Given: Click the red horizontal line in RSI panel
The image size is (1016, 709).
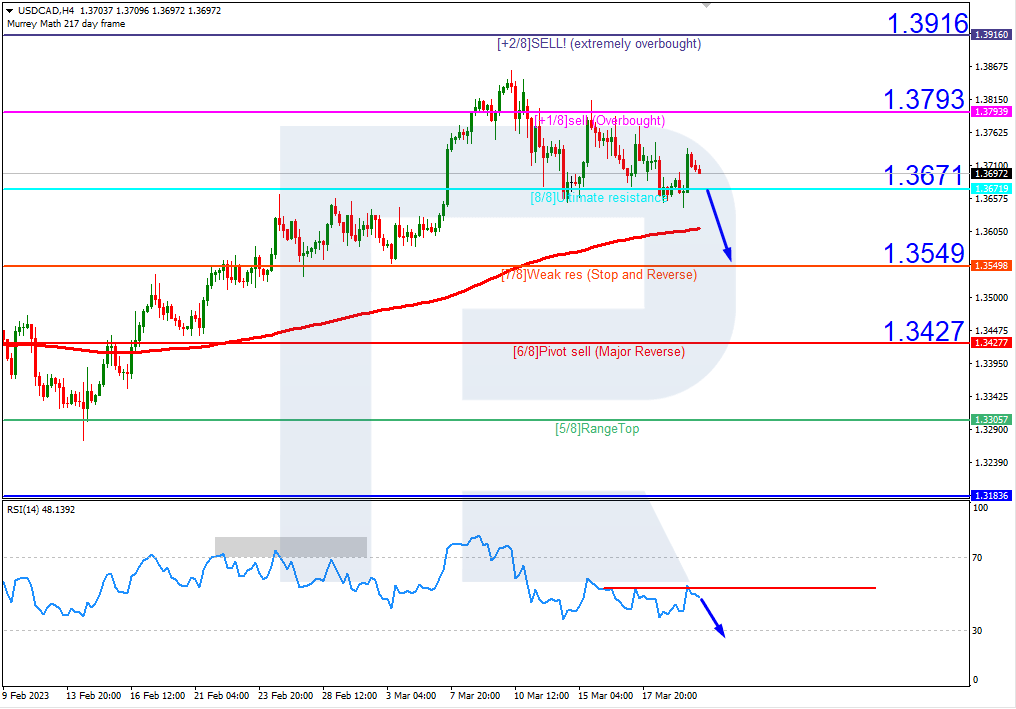Looking at the screenshot, I should click(x=739, y=588).
